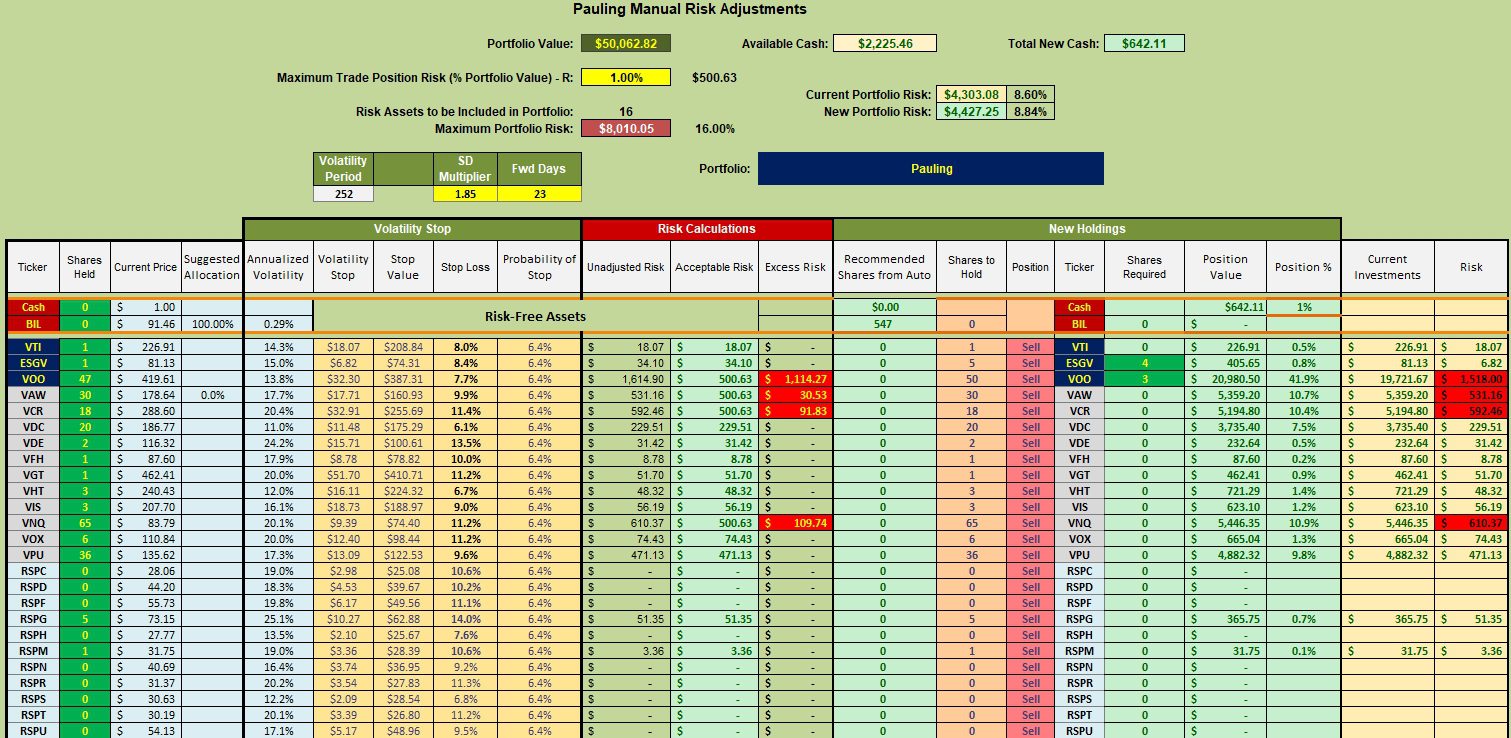Select VOO position percent 41.9%
1511x738 pixels.
pos(1304,379)
